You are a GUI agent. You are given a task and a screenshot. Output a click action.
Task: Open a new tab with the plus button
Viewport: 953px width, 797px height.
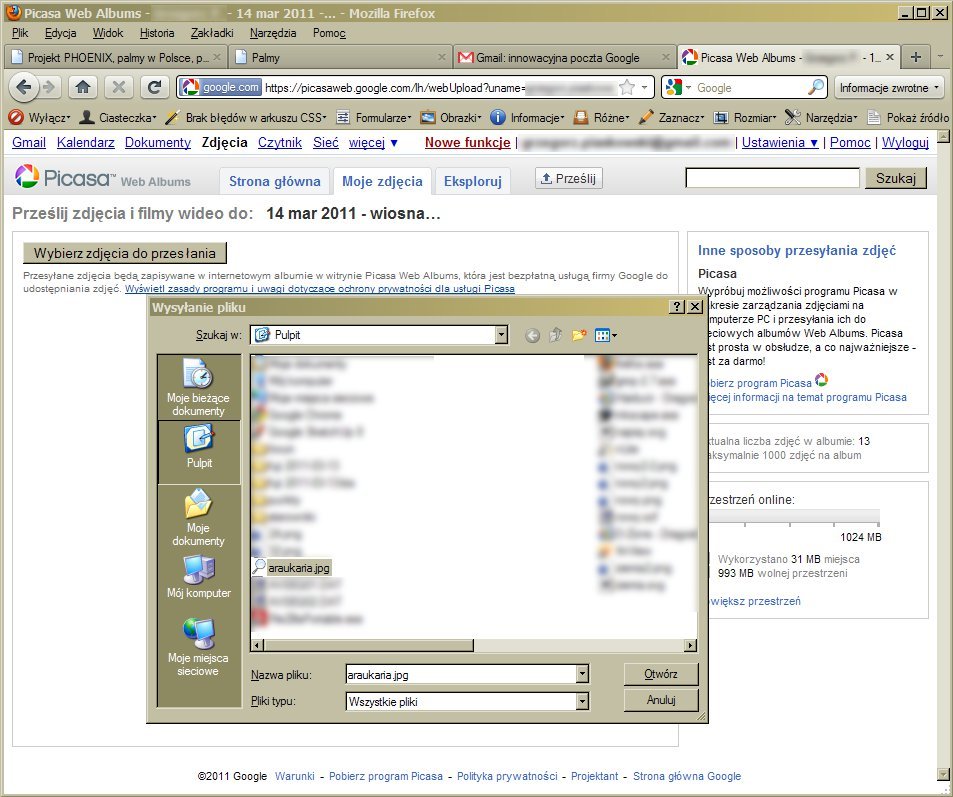915,57
